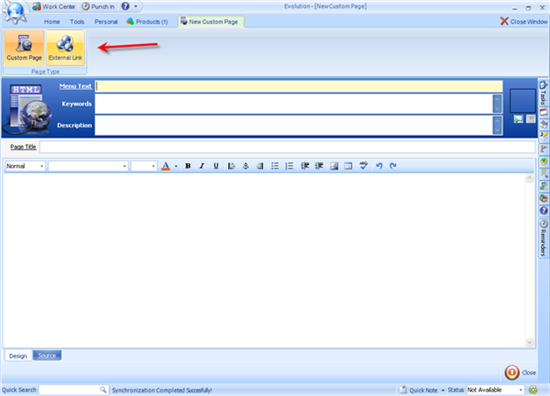
Task: Choose the External Link page type
Action: pyautogui.click(x=65, y=48)
